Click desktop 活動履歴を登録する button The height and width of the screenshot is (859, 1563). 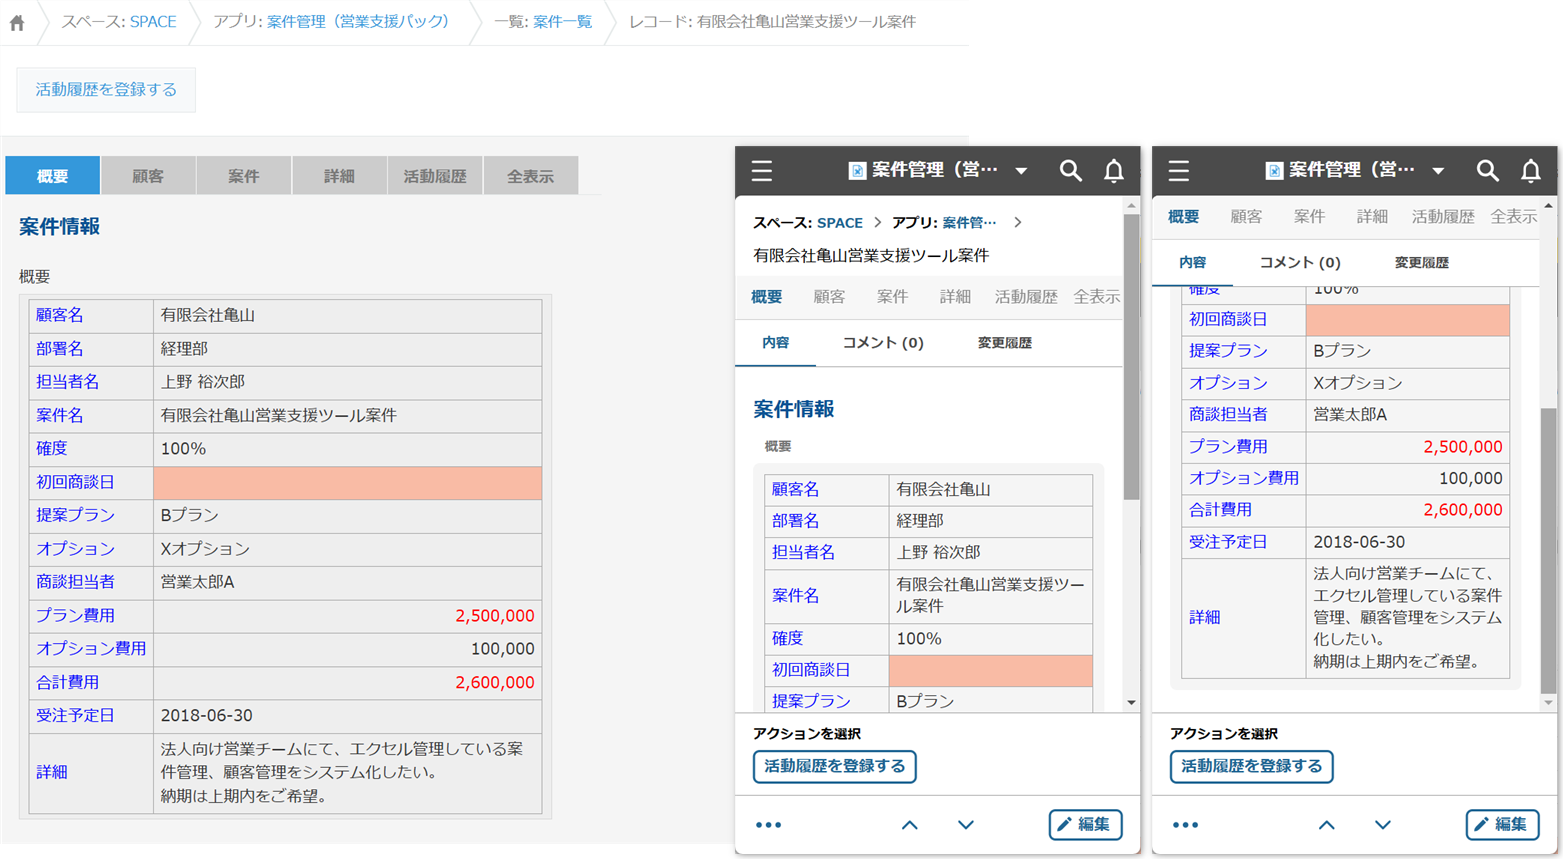tap(106, 90)
